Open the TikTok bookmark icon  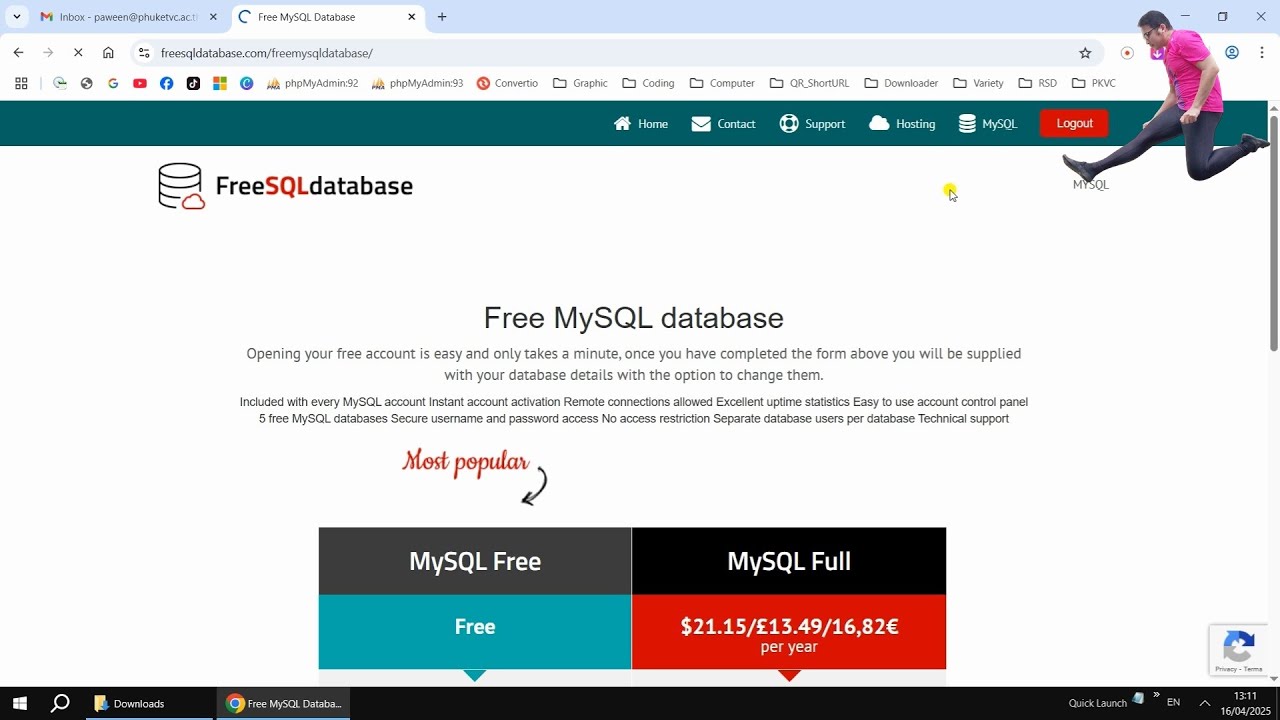point(193,83)
